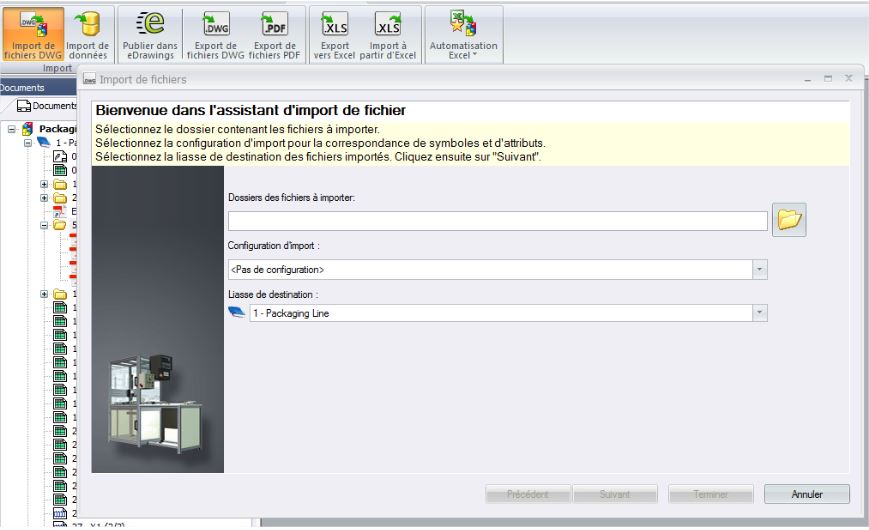Open the Automatisation Excel dropdown button
869x530 pixels.
point(463,34)
